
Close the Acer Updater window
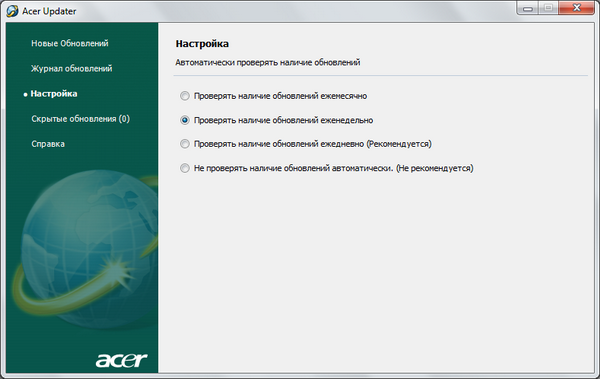tap(577, 8)
